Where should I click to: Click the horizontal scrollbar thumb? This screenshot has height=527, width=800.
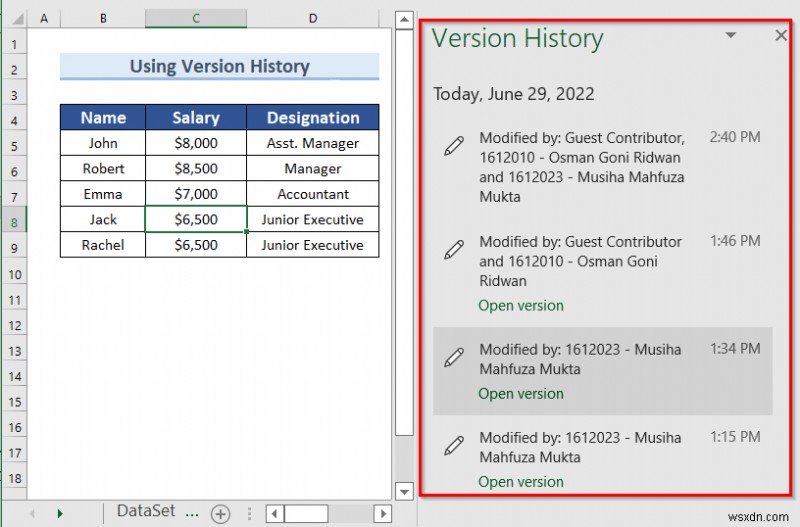[306, 513]
